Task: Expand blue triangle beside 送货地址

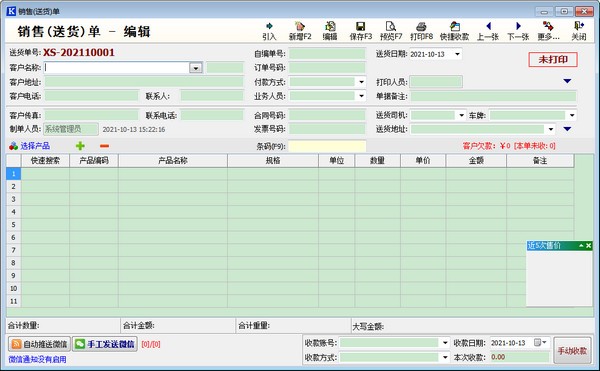Action: (x=567, y=129)
